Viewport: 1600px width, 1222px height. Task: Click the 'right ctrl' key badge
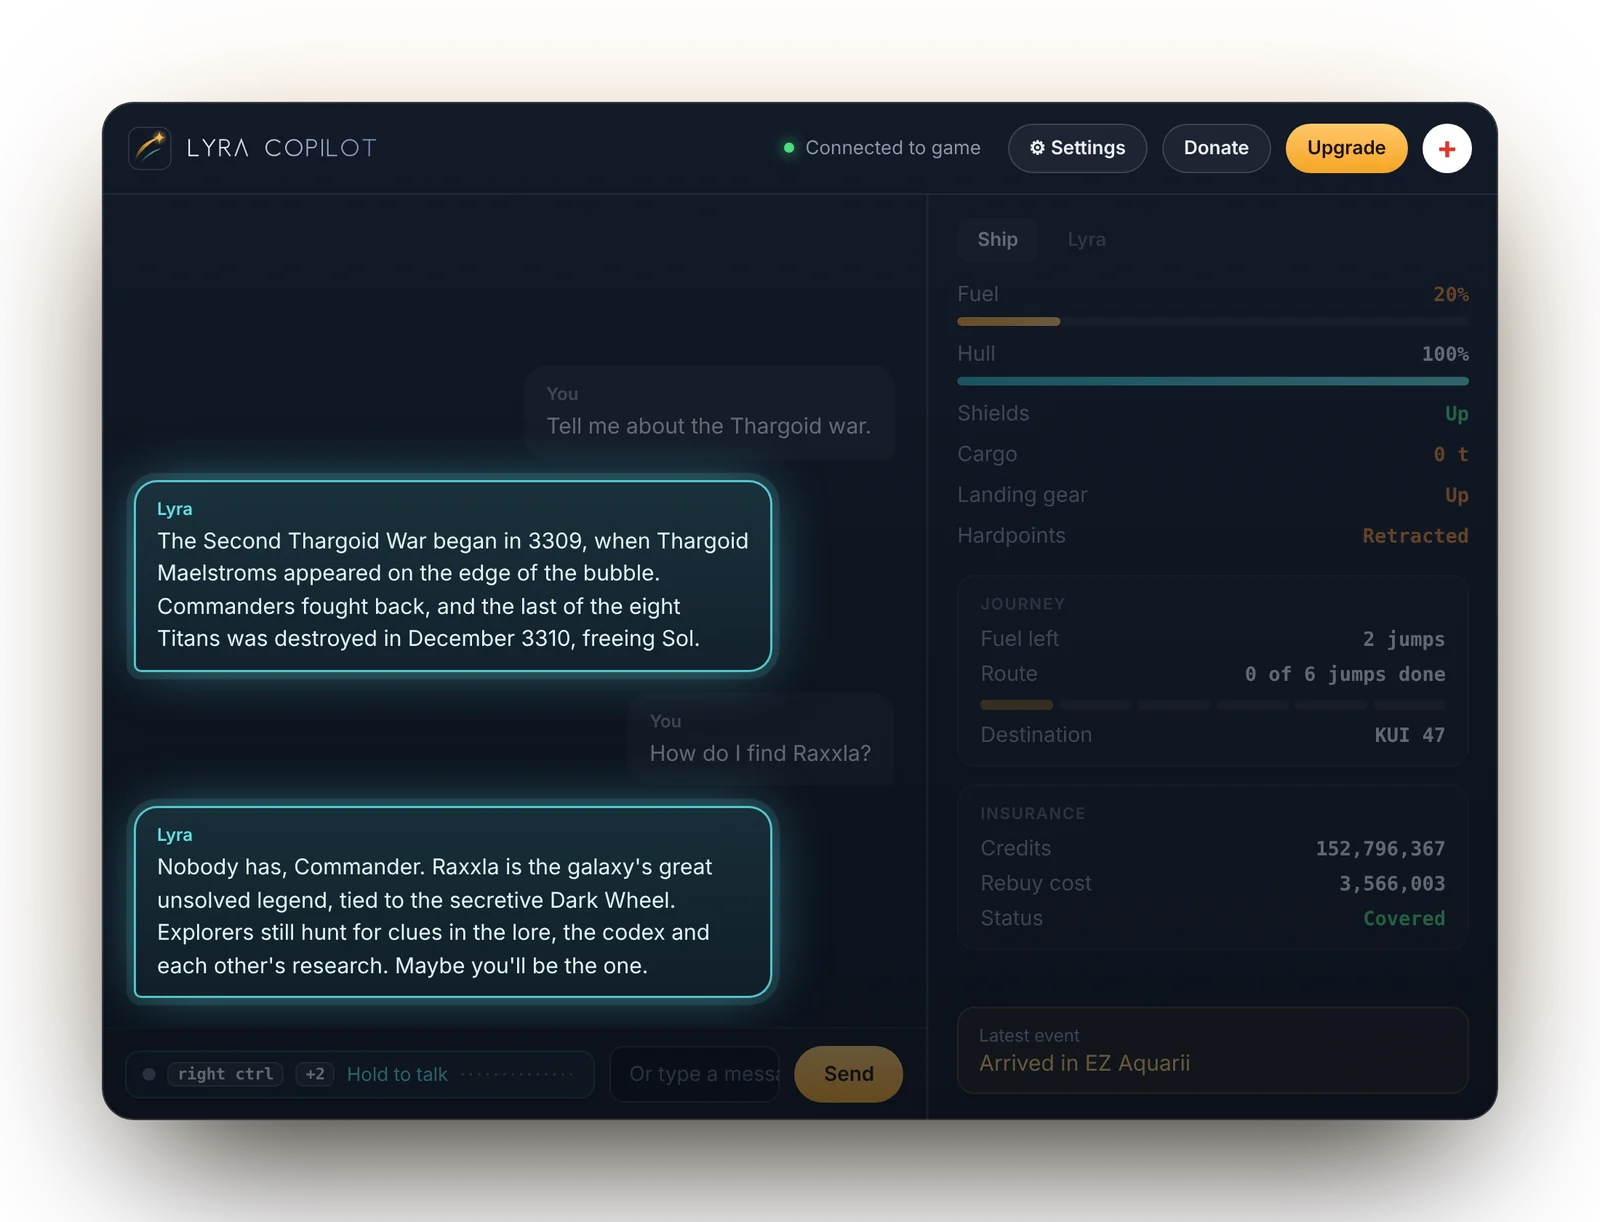(x=225, y=1074)
